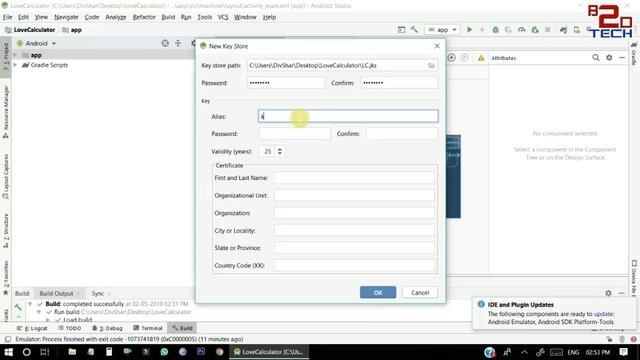Click the target locate icon in Project panel

tap(165, 43)
